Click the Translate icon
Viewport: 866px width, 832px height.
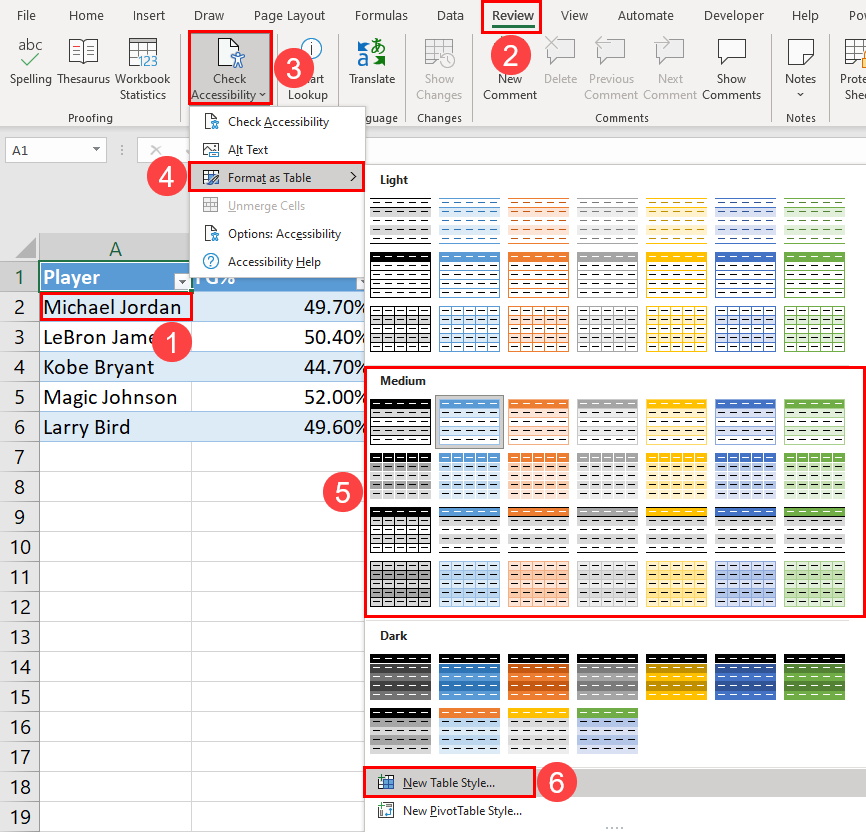click(x=371, y=52)
